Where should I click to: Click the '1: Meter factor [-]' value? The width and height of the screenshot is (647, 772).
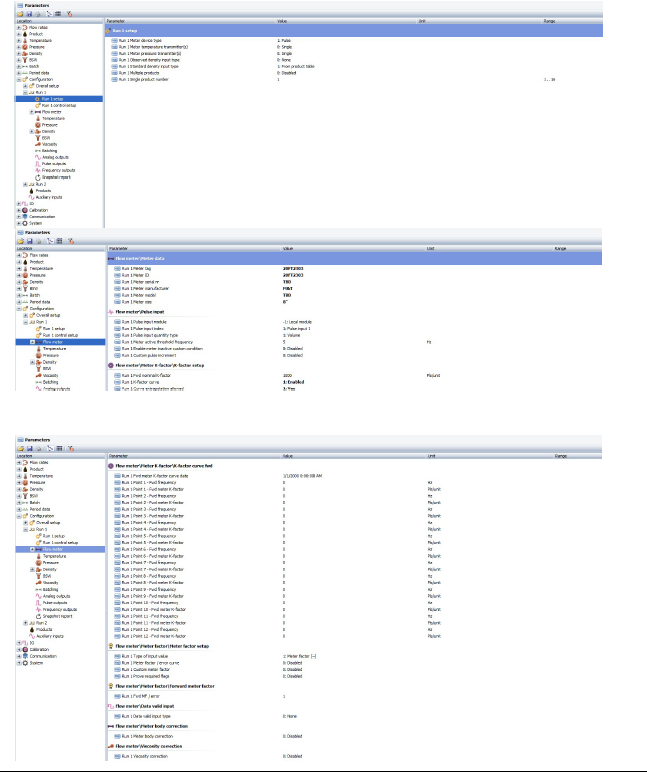[x=299, y=656]
